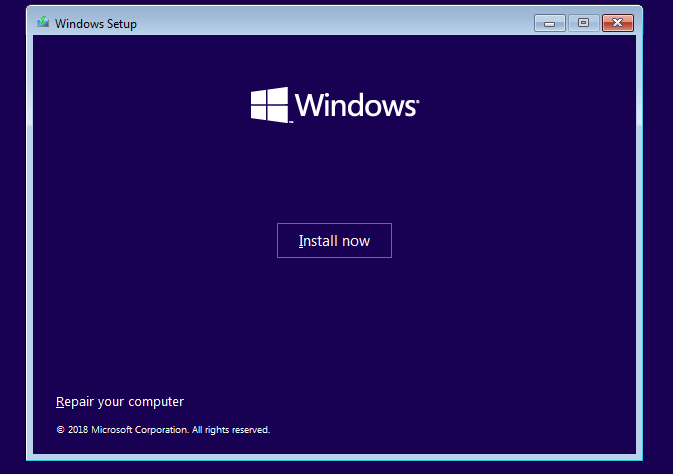This screenshot has width=673, height=474.
Task: Click the Windows Setup title text
Action: tap(96, 24)
